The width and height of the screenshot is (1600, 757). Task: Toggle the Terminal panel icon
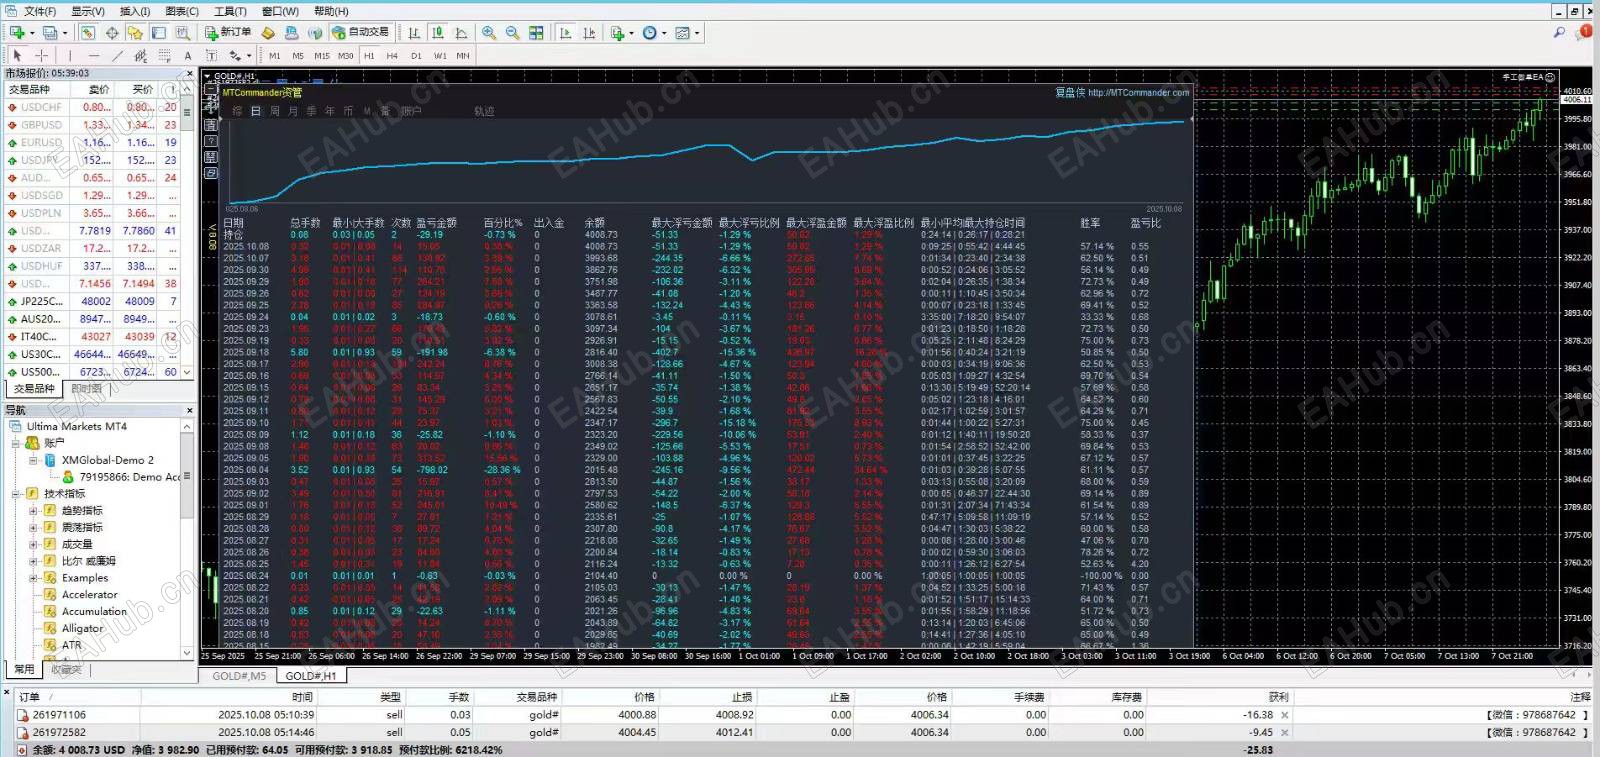[158, 33]
